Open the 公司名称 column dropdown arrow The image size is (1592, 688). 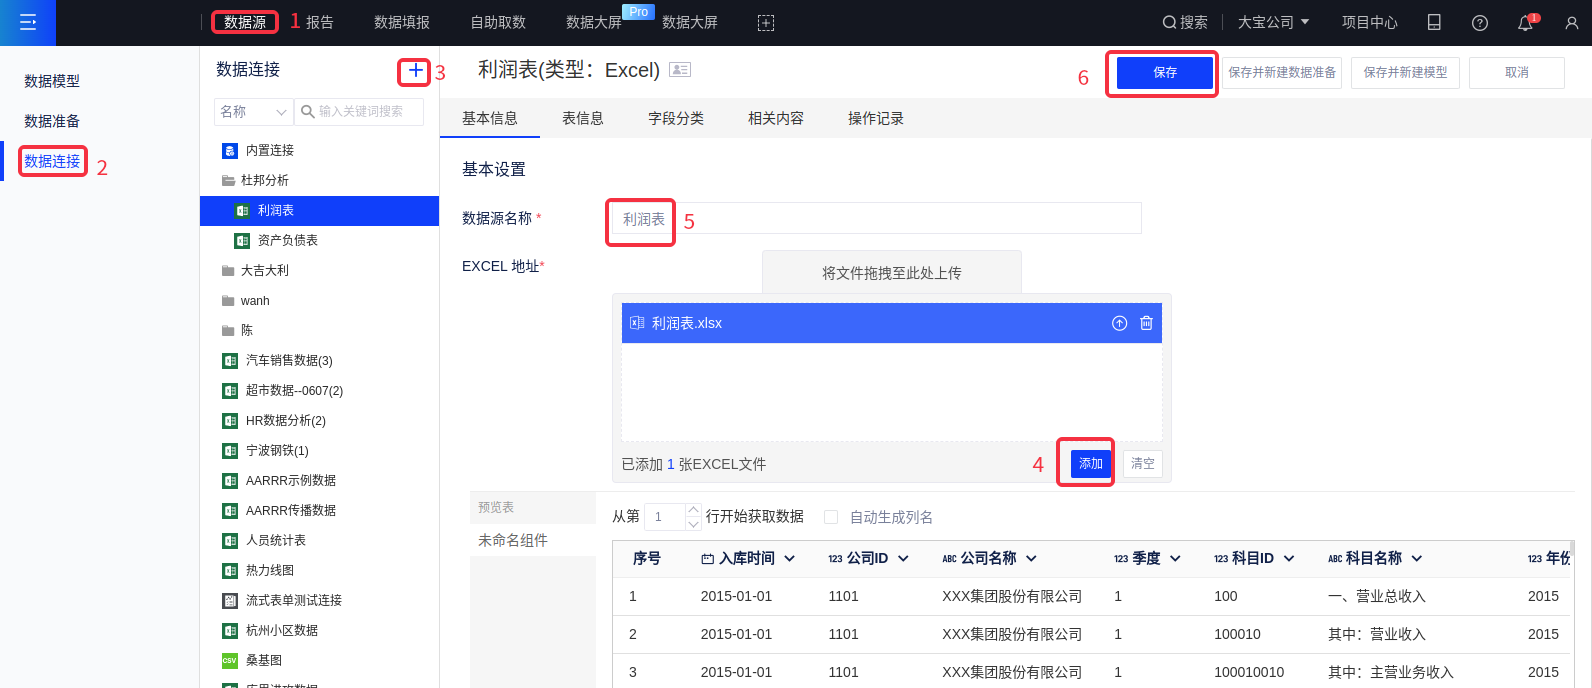[1031, 559]
